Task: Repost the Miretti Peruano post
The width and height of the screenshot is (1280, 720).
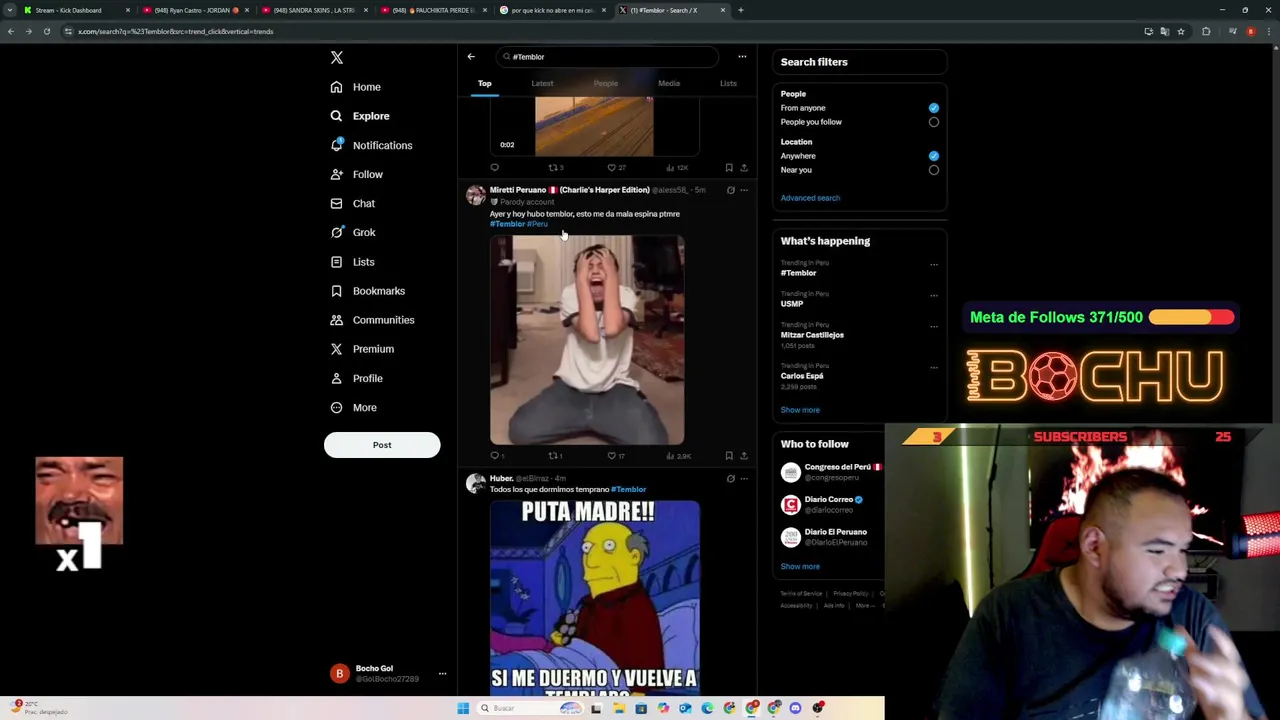Action: point(555,456)
